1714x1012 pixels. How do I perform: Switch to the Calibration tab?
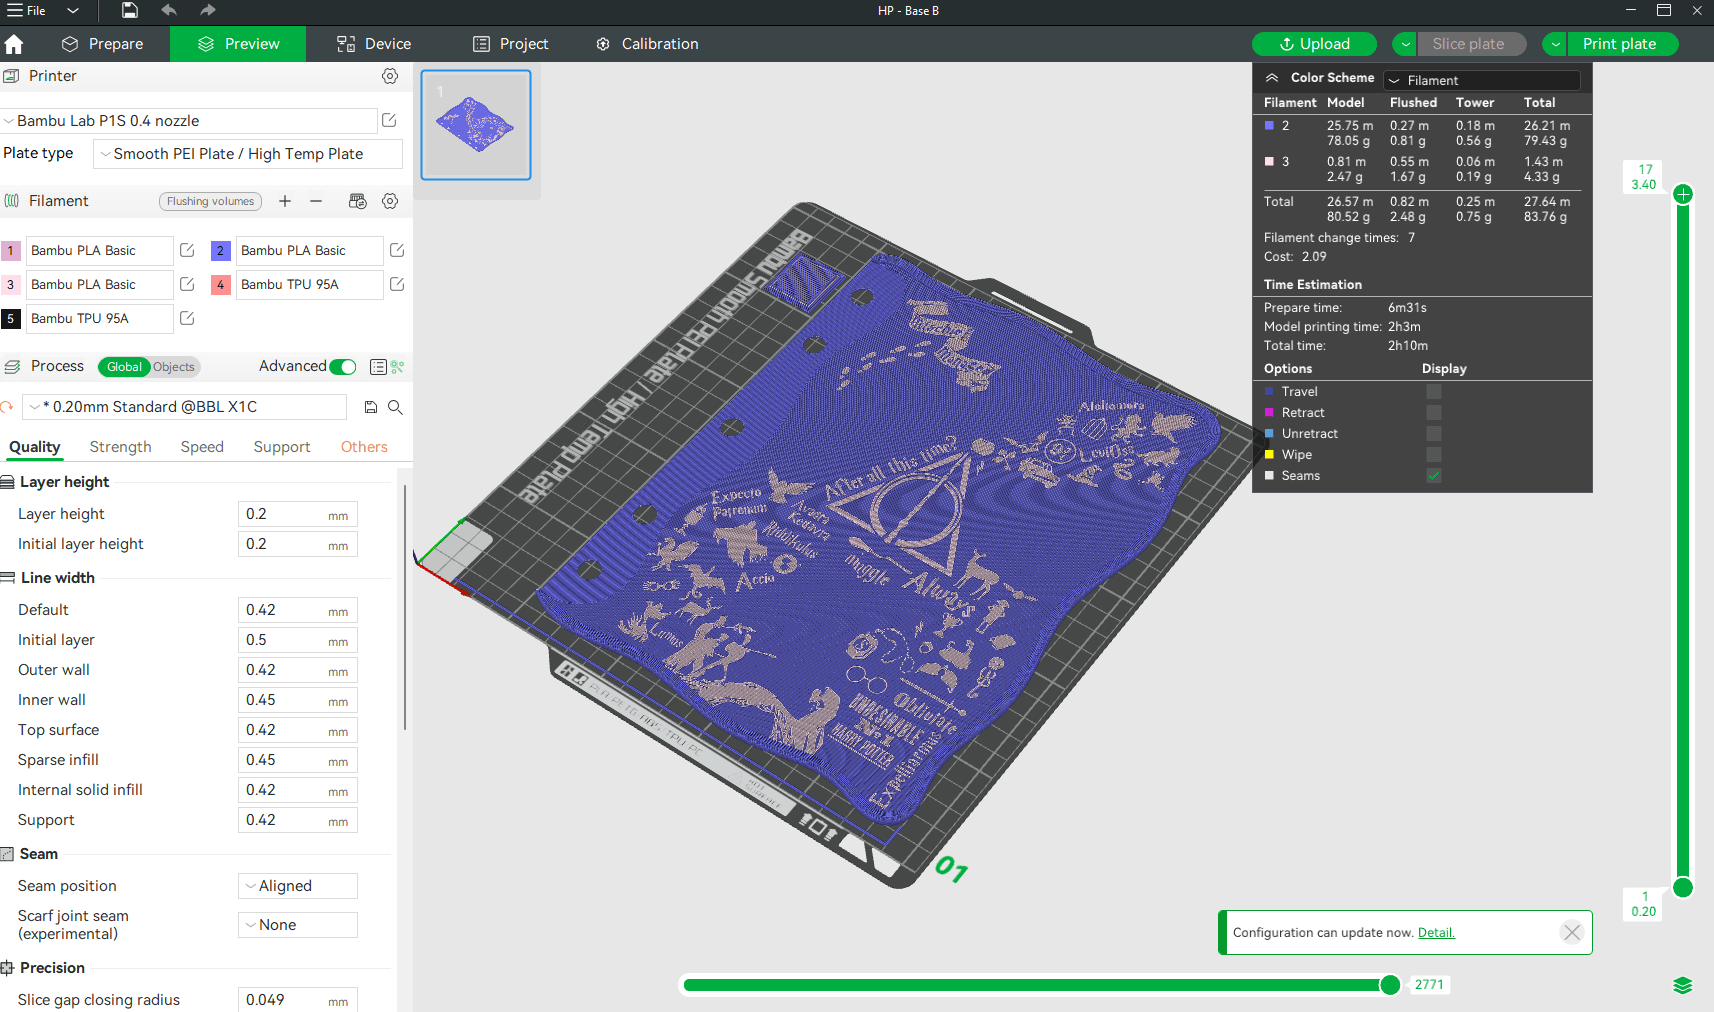pyautogui.click(x=647, y=44)
